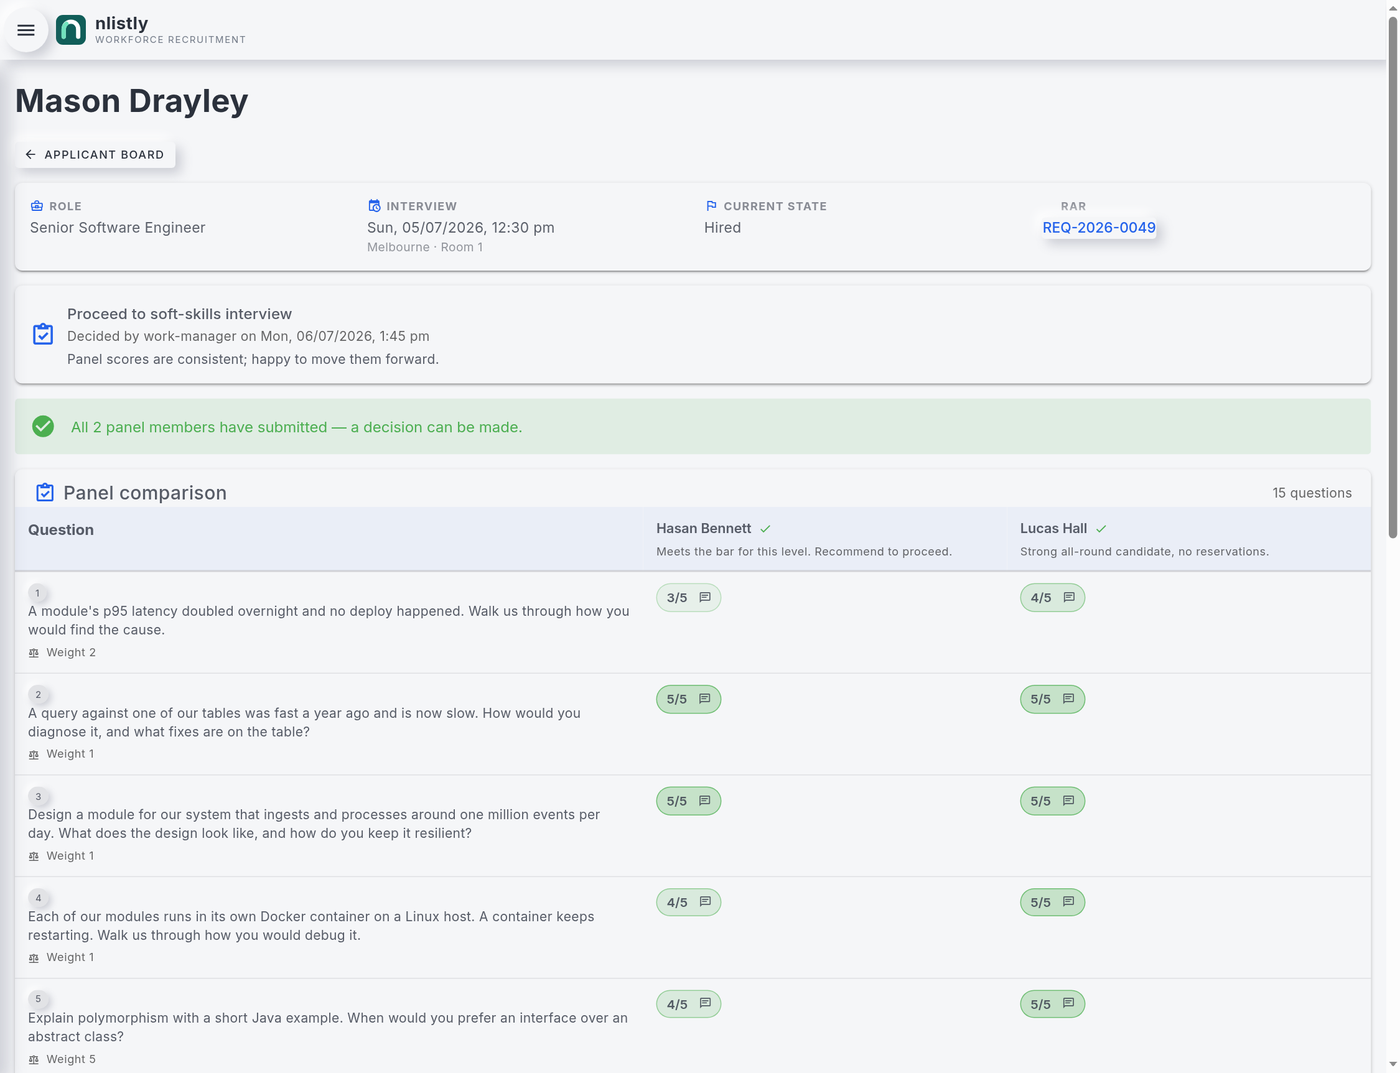
Task: Click the Current State flag icon
Action: click(711, 206)
